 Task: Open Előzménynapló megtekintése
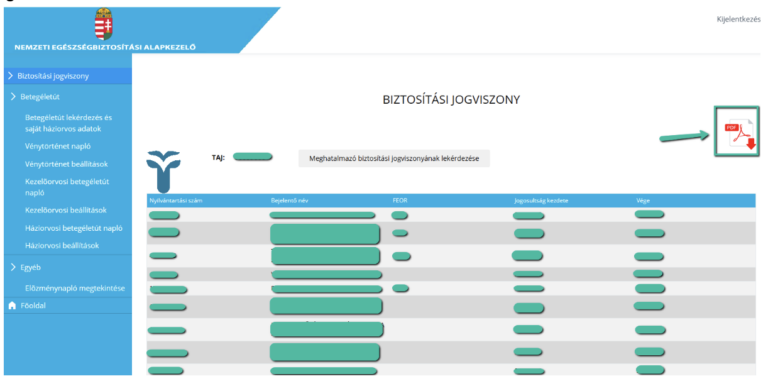coord(75,288)
